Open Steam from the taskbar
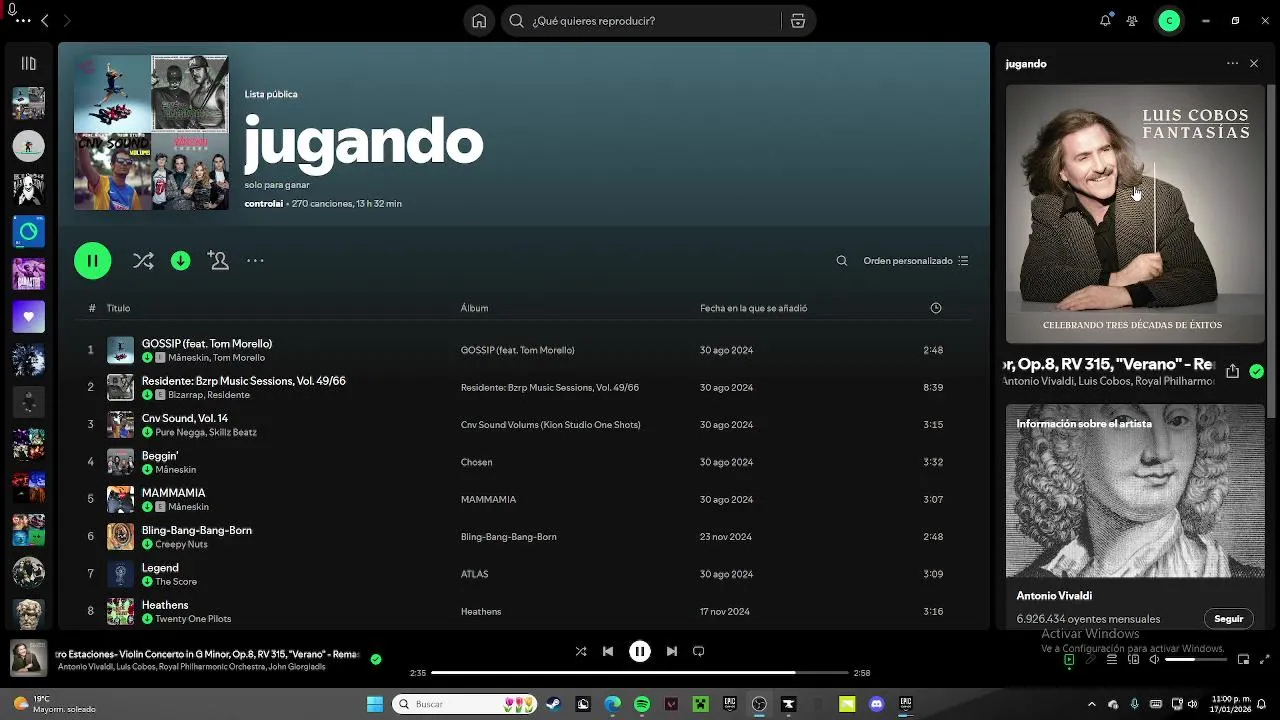The height and width of the screenshot is (720, 1280). 553,704
